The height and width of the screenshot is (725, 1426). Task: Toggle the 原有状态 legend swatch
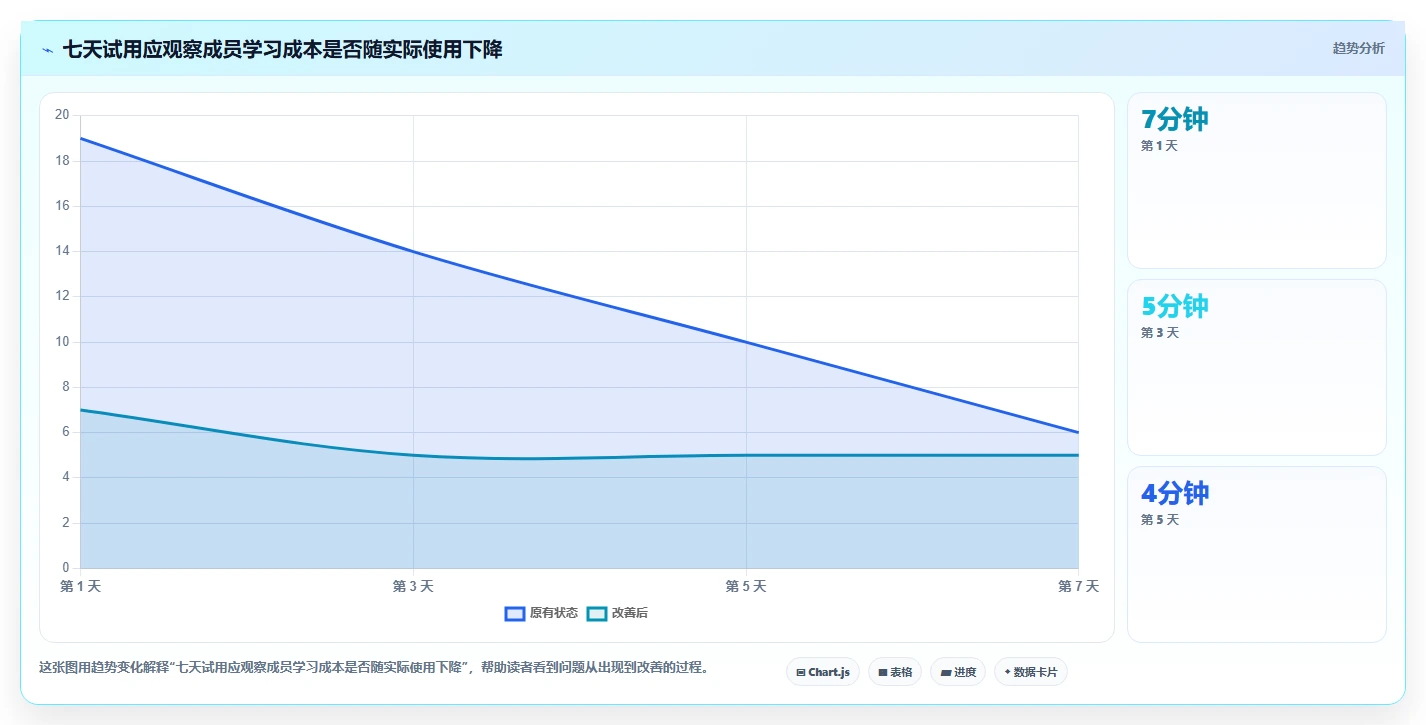514,613
